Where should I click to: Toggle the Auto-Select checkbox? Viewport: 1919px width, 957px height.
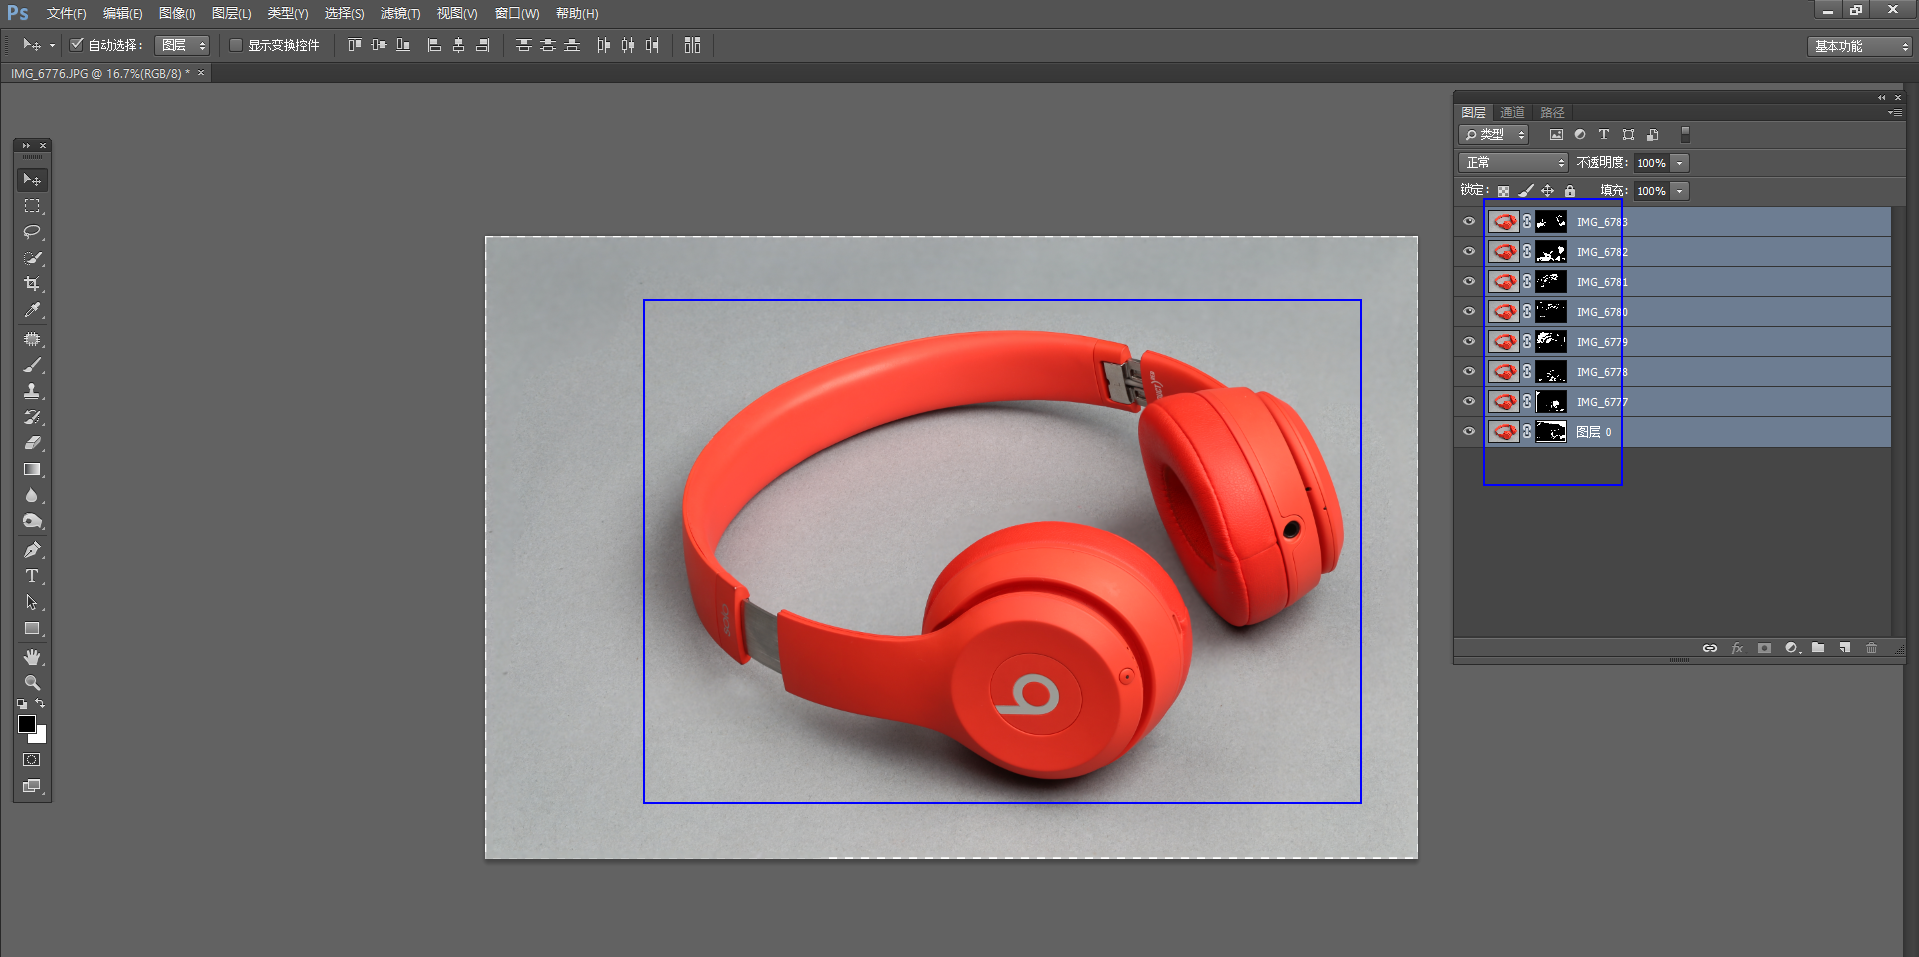tap(76, 45)
